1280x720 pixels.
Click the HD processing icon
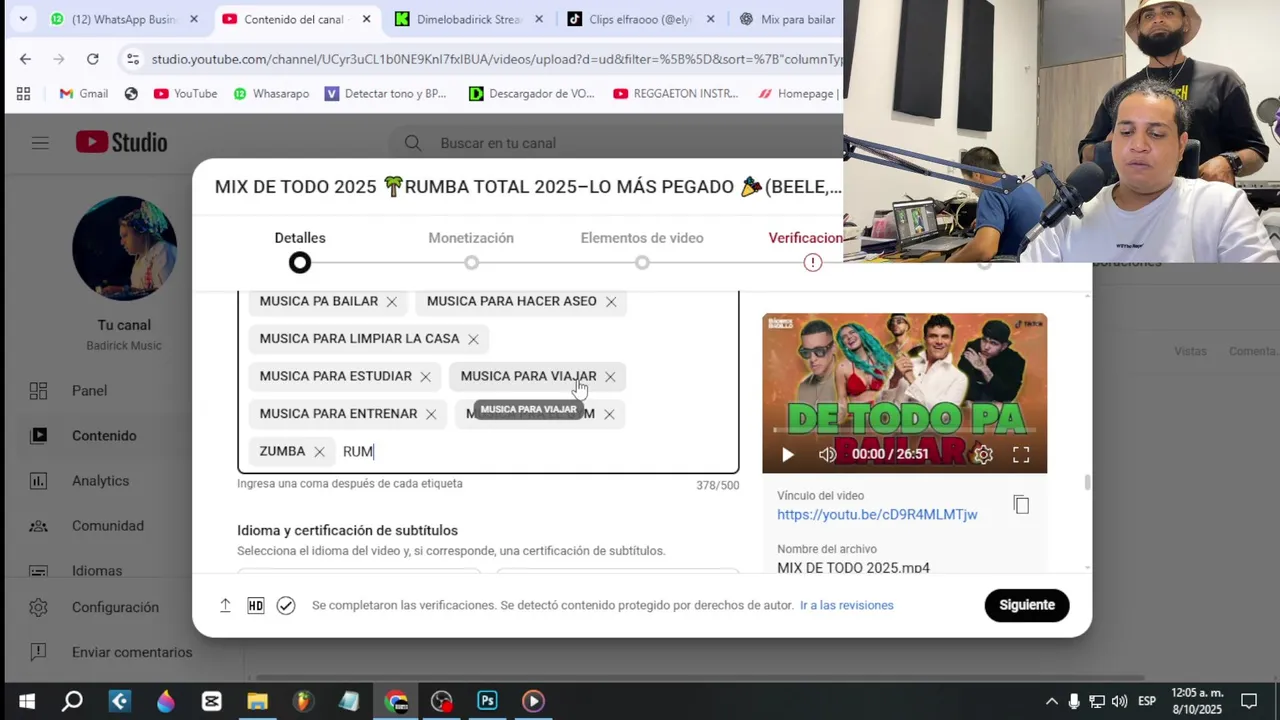256,605
